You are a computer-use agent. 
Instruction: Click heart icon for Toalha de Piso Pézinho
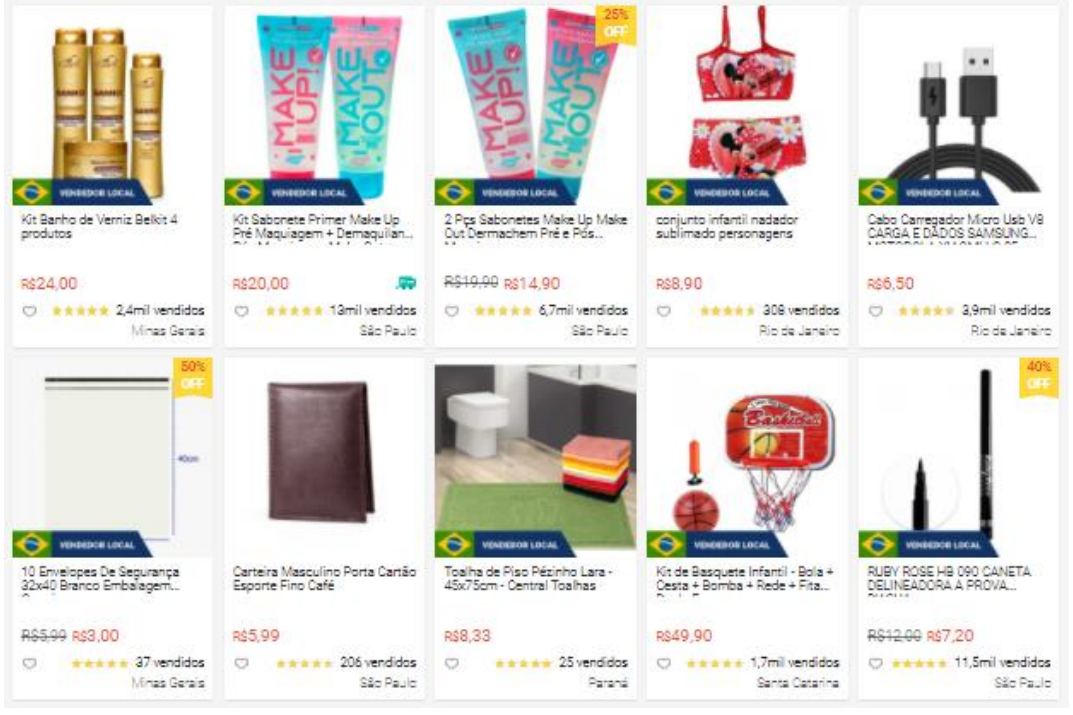(452, 663)
